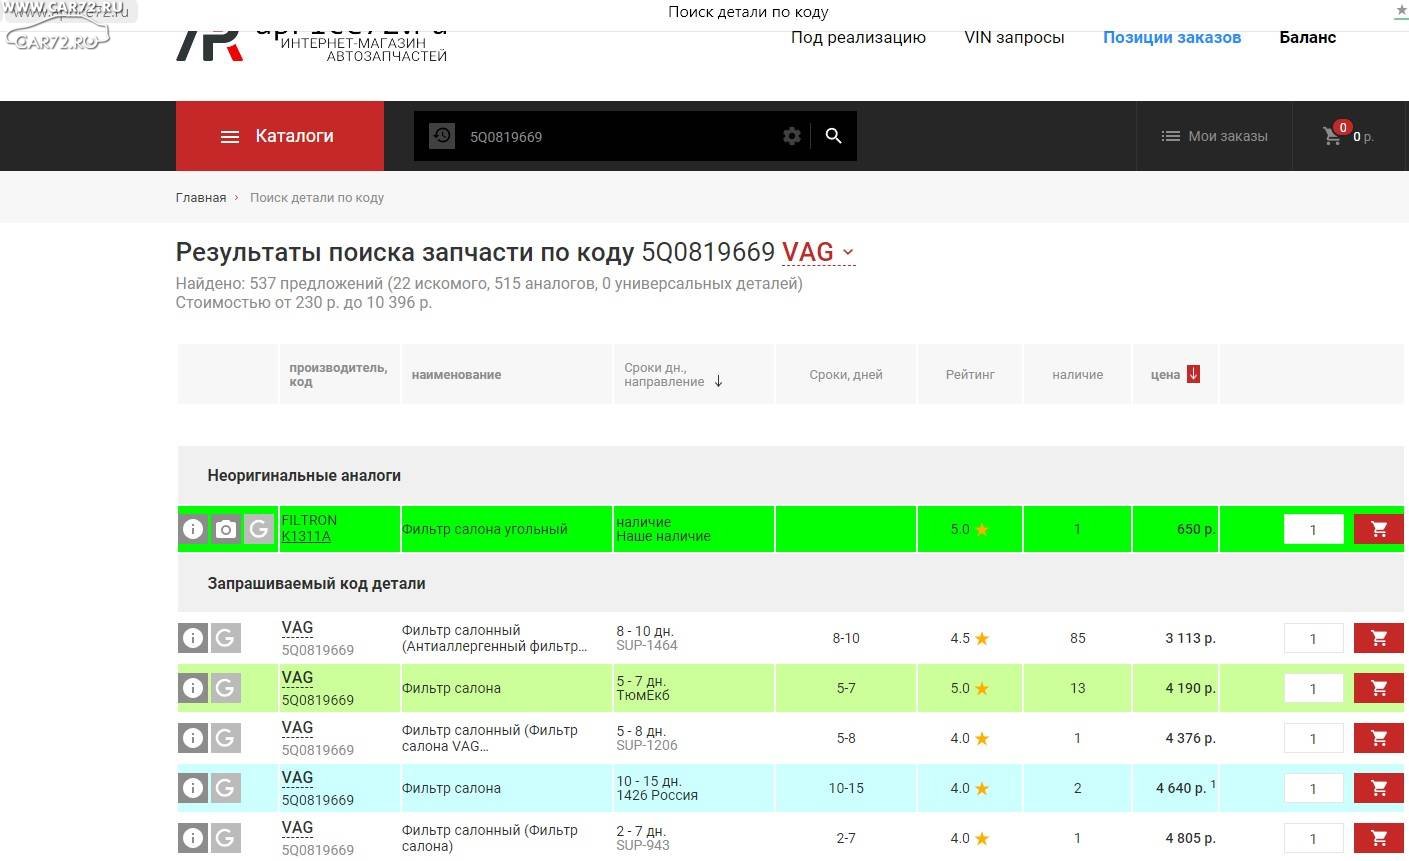Google search the FILTRON K1311A part
The height and width of the screenshot is (861, 1409).
[259, 529]
